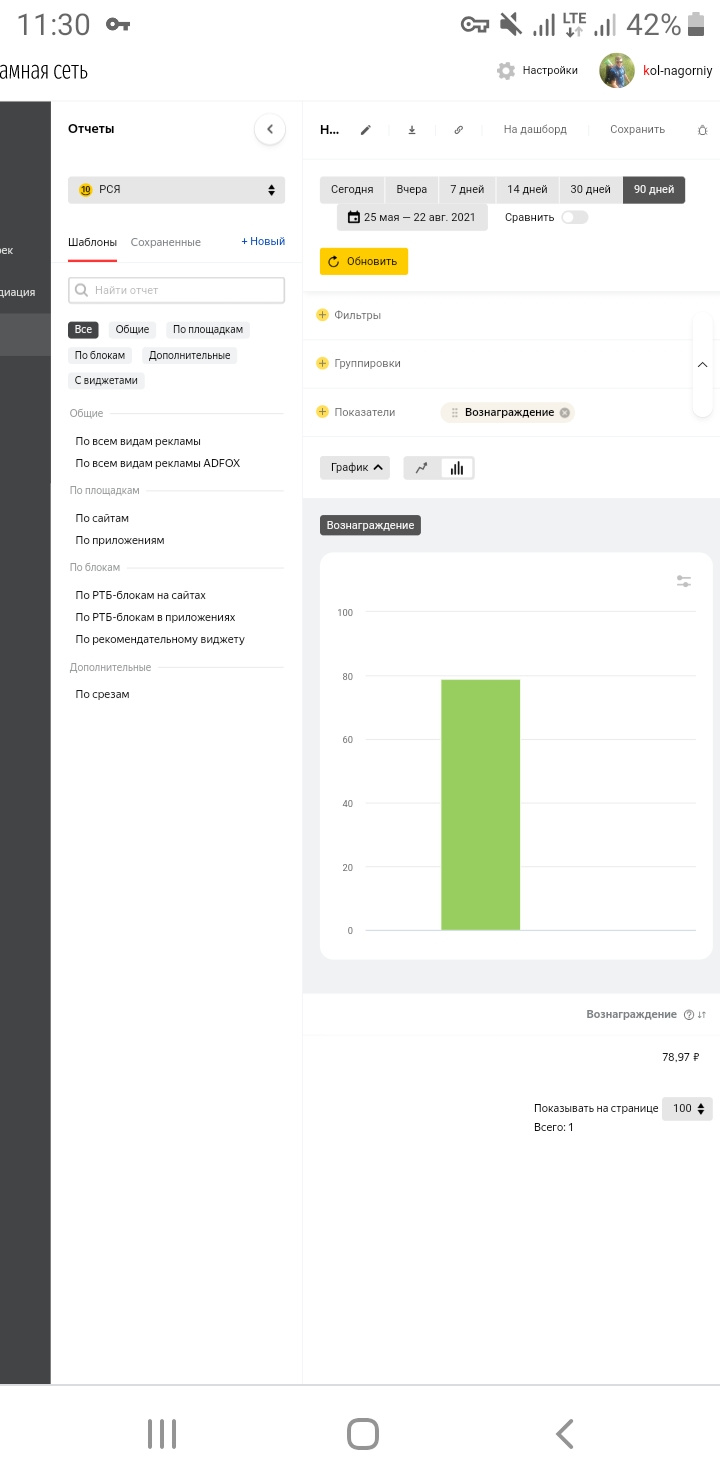Open the РСЯ product dropdown
720x1480 pixels.
click(x=176, y=190)
